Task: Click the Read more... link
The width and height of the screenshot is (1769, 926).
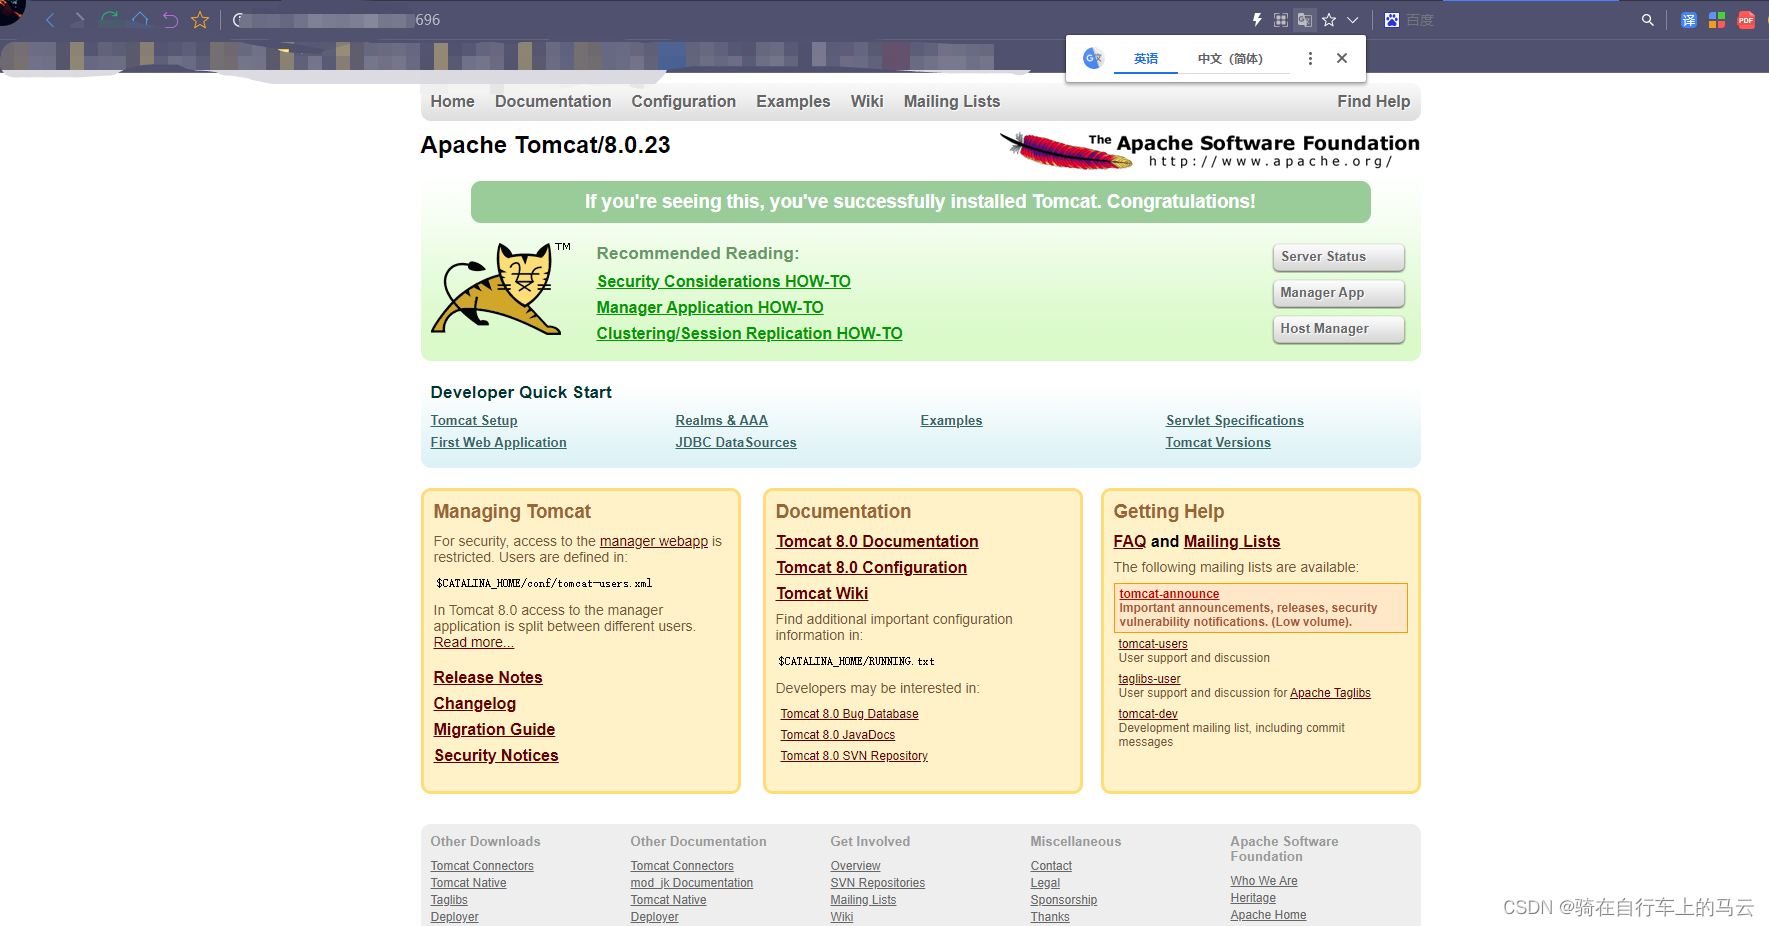Action: 474,642
